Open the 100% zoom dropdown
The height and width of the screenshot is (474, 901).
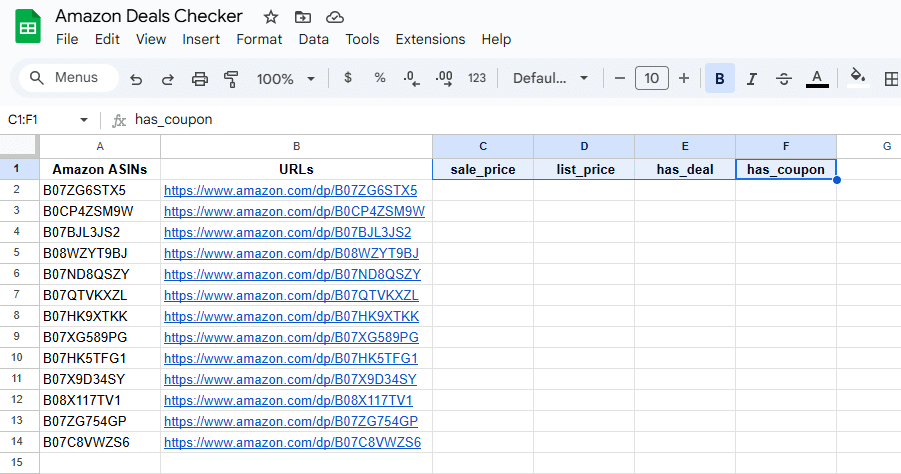coord(286,78)
